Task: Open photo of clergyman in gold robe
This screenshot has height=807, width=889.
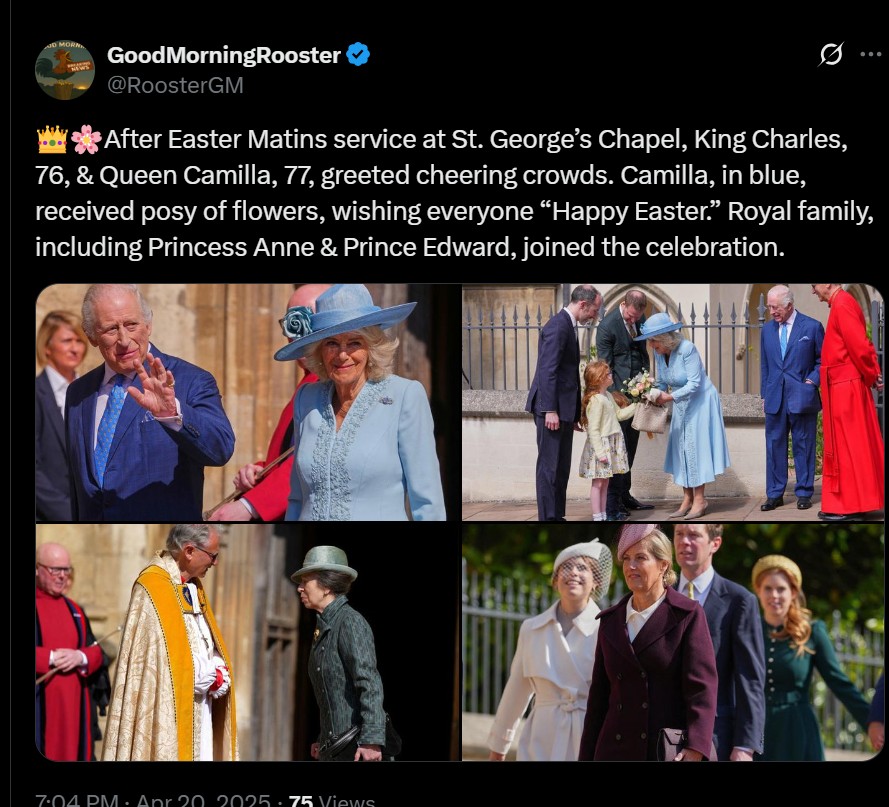Action: [x=248, y=642]
